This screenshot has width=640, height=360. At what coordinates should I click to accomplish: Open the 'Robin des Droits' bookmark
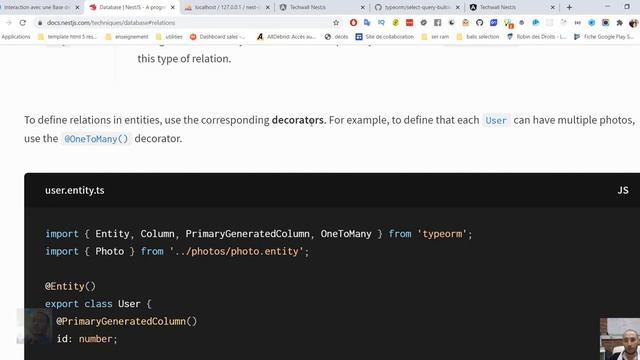coord(536,37)
